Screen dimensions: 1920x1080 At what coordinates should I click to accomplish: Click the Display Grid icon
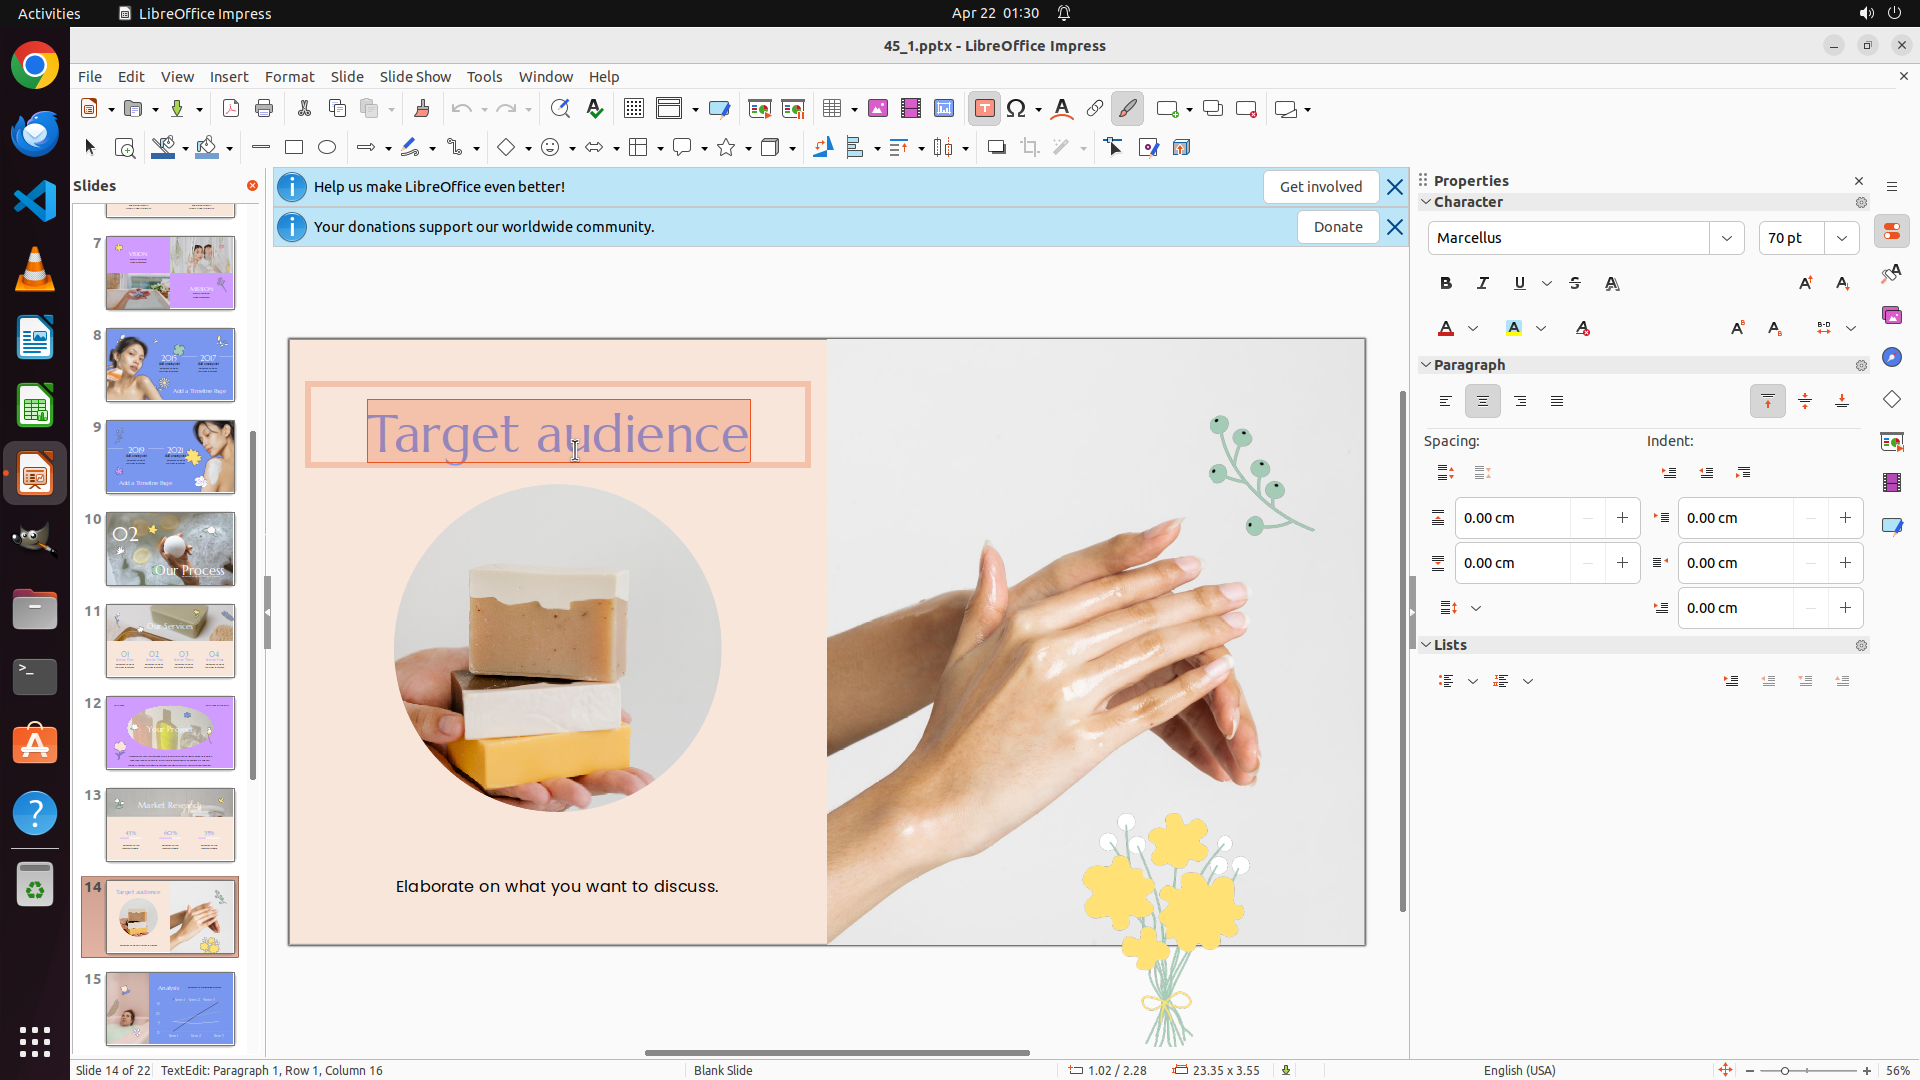pyautogui.click(x=634, y=109)
